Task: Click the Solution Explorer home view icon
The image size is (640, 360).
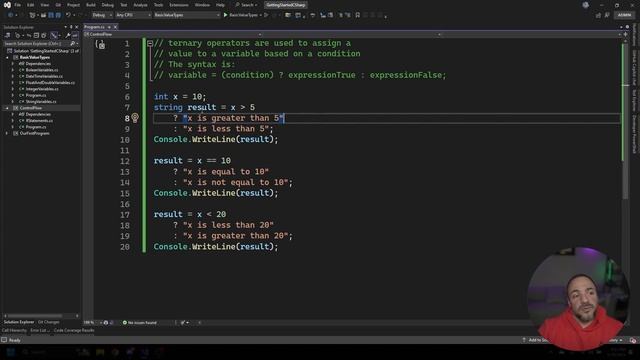Action: tap(8, 36)
